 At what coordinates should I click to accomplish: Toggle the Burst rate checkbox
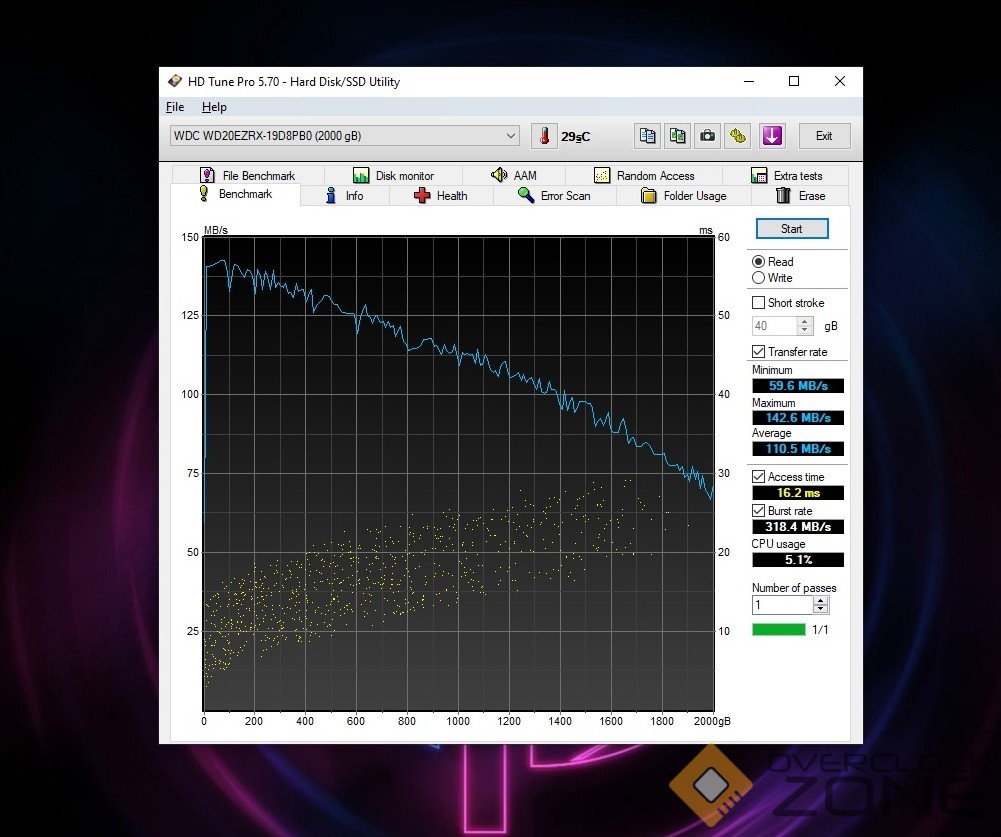[x=759, y=511]
